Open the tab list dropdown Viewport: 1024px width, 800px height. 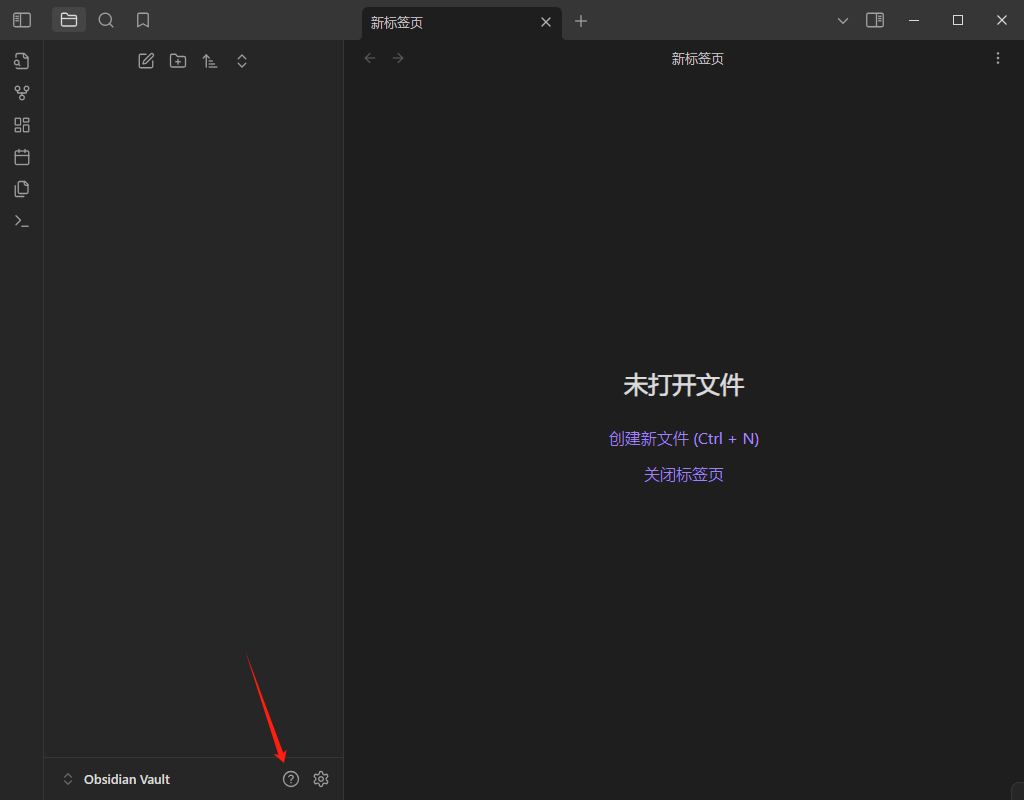coord(843,20)
